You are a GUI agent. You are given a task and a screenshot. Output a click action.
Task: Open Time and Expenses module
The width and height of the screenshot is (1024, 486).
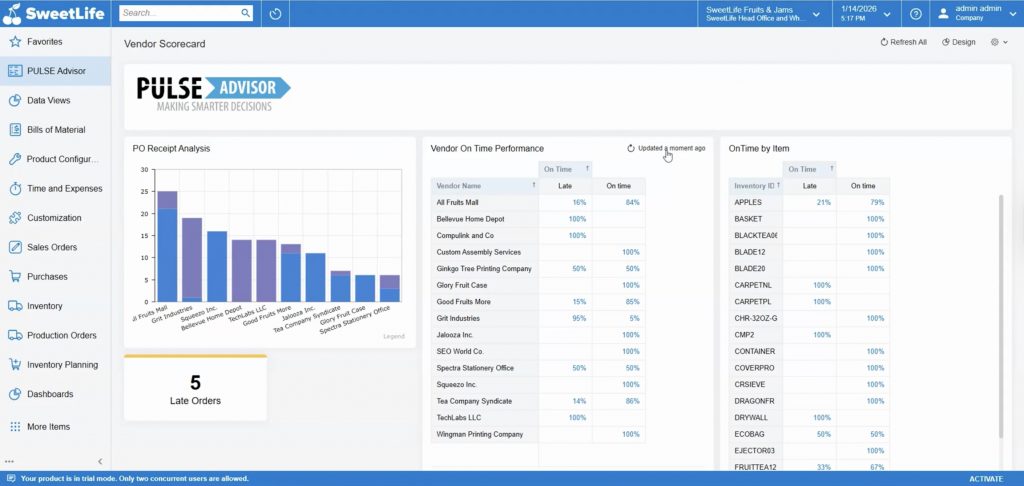pyautogui.click(x=63, y=188)
